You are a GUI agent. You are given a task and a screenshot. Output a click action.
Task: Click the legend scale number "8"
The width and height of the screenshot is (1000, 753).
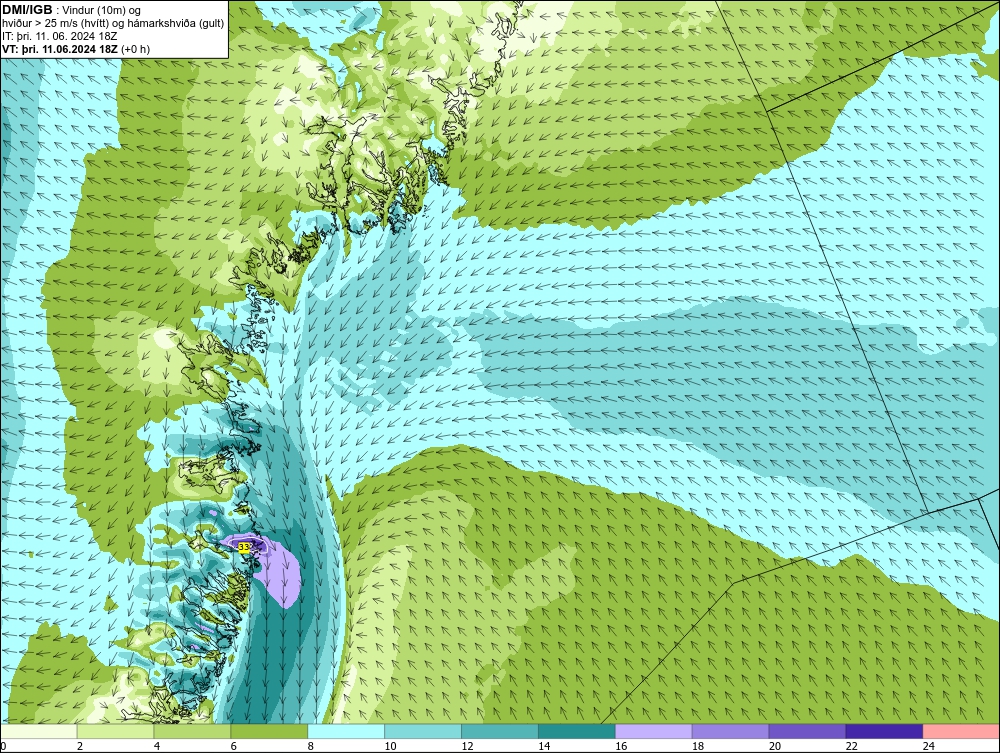tap(311, 746)
